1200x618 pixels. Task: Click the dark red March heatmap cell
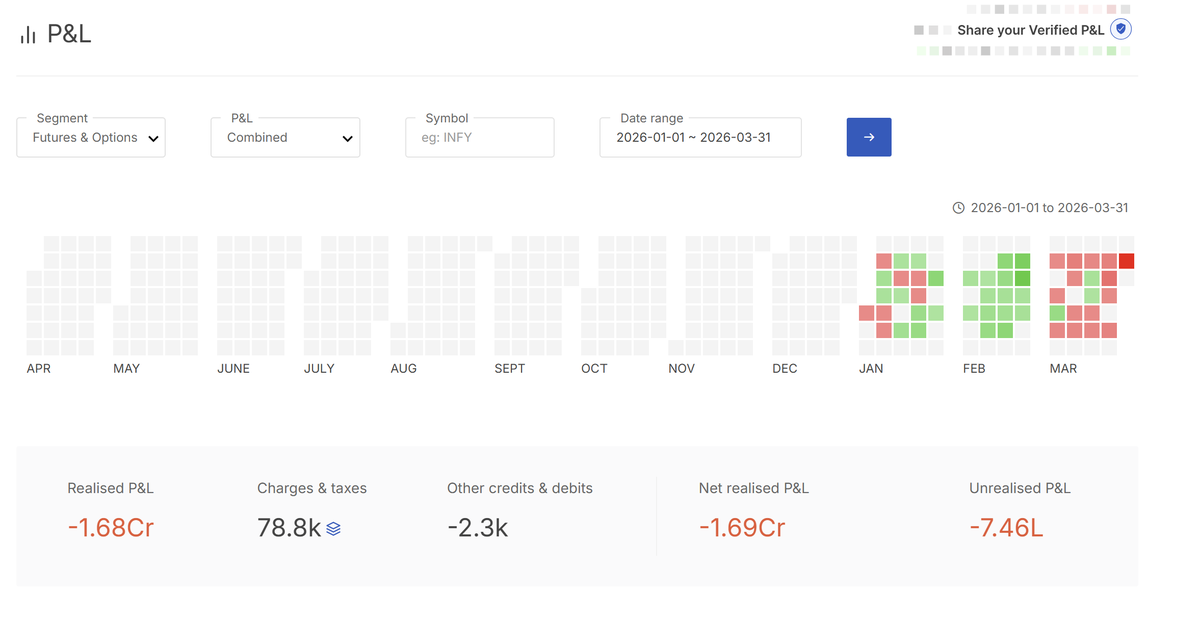[x=1127, y=261]
